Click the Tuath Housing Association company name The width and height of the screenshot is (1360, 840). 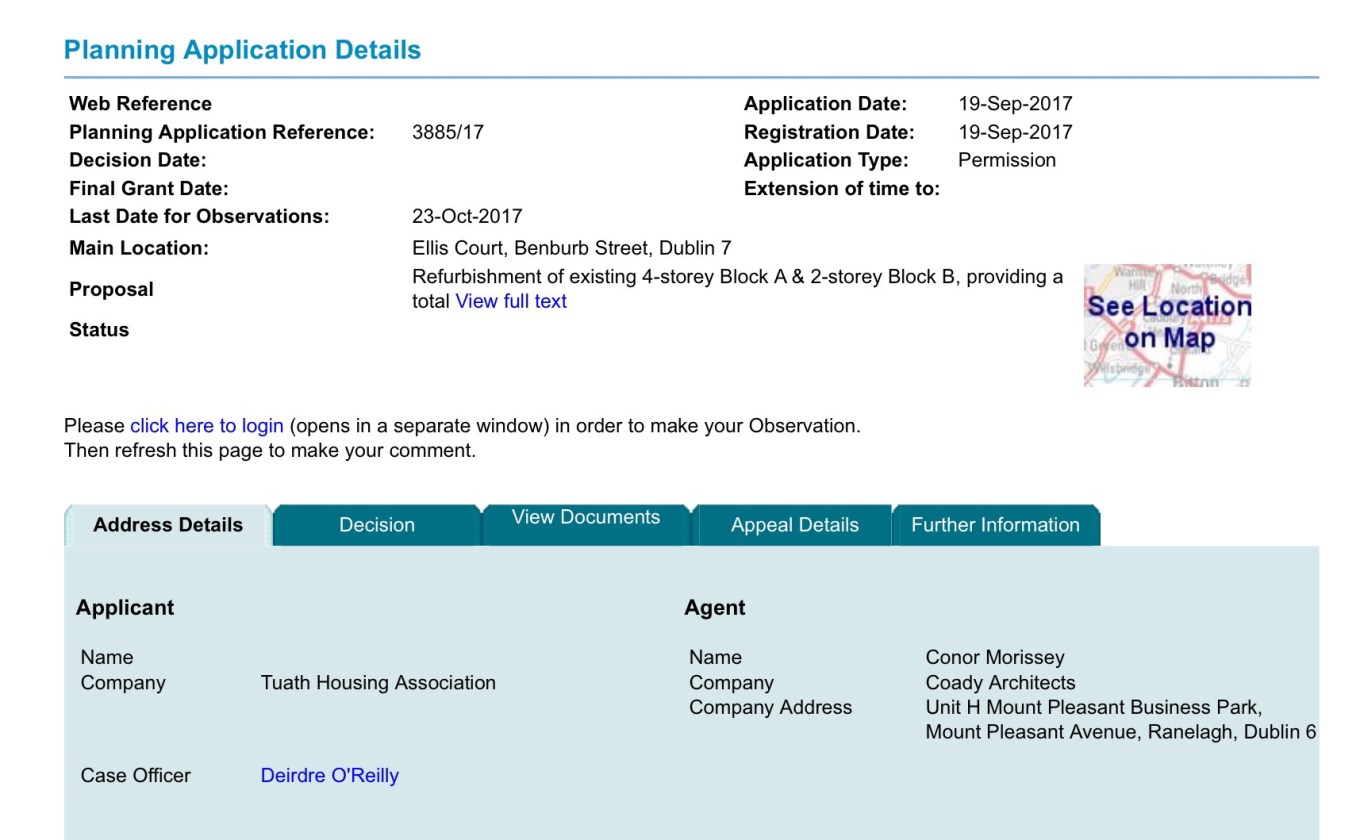pyautogui.click(x=378, y=683)
